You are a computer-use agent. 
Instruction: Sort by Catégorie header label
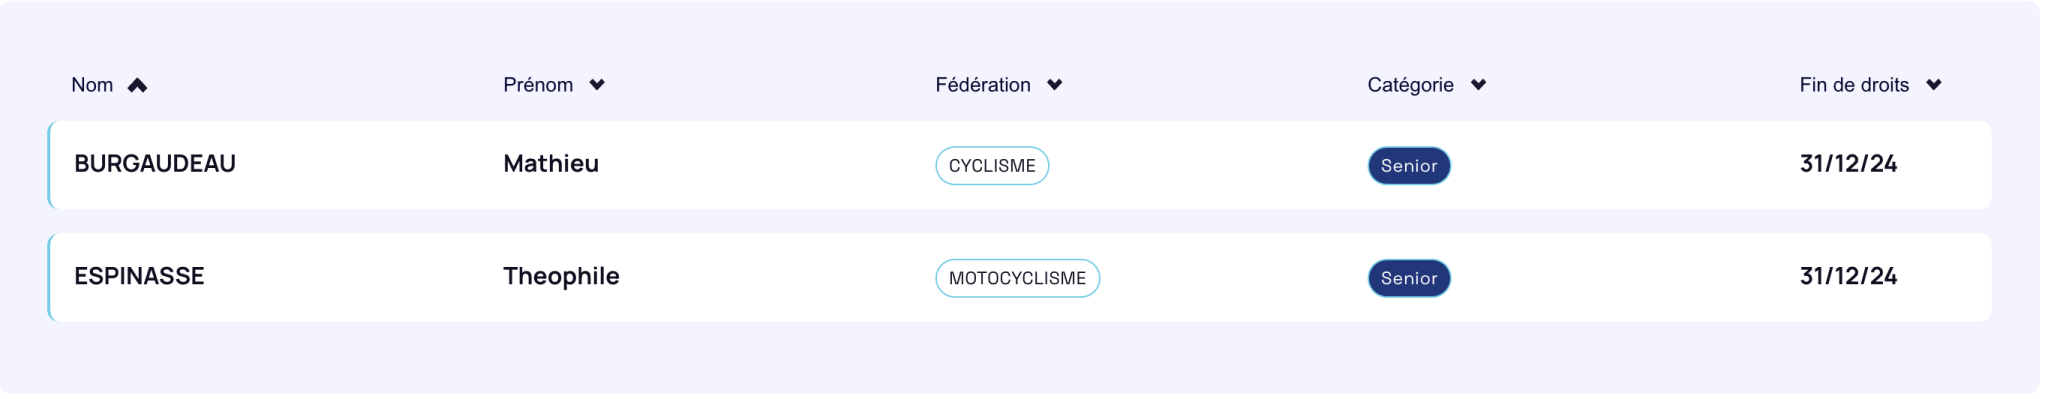point(1410,85)
